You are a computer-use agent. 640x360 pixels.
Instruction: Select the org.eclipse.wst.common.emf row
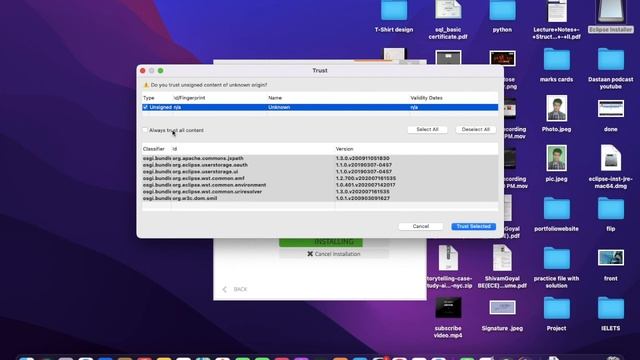pos(320,178)
